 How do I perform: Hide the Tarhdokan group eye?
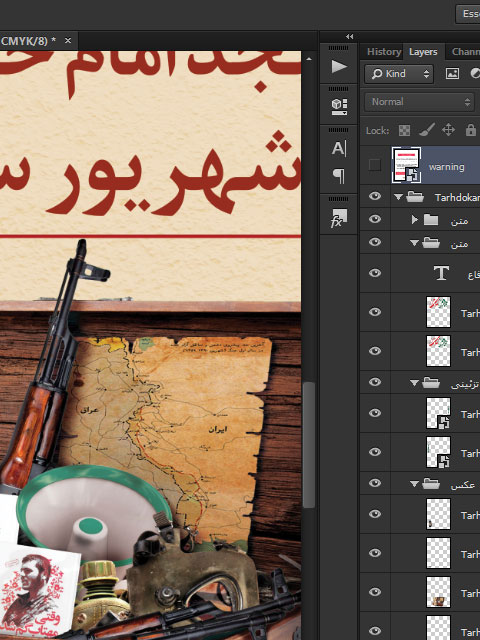tap(375, 196)
